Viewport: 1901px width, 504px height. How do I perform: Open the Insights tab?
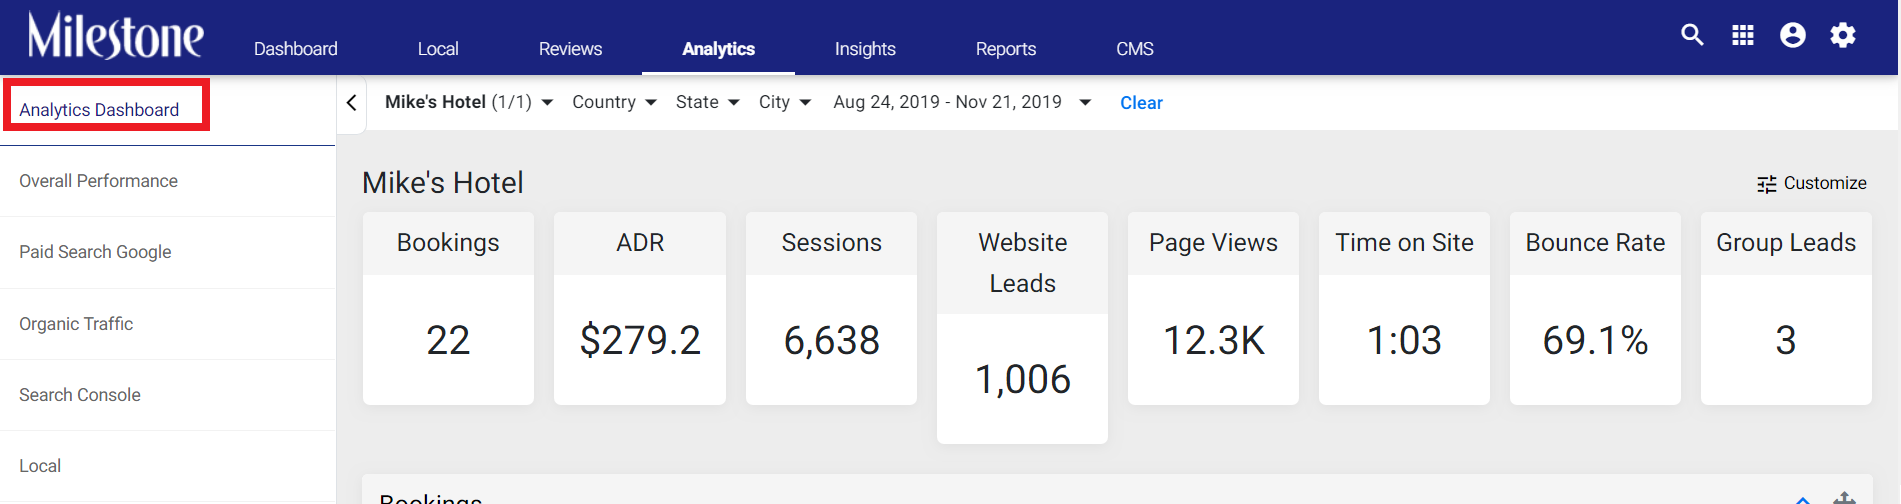click(x=865, y=49)
